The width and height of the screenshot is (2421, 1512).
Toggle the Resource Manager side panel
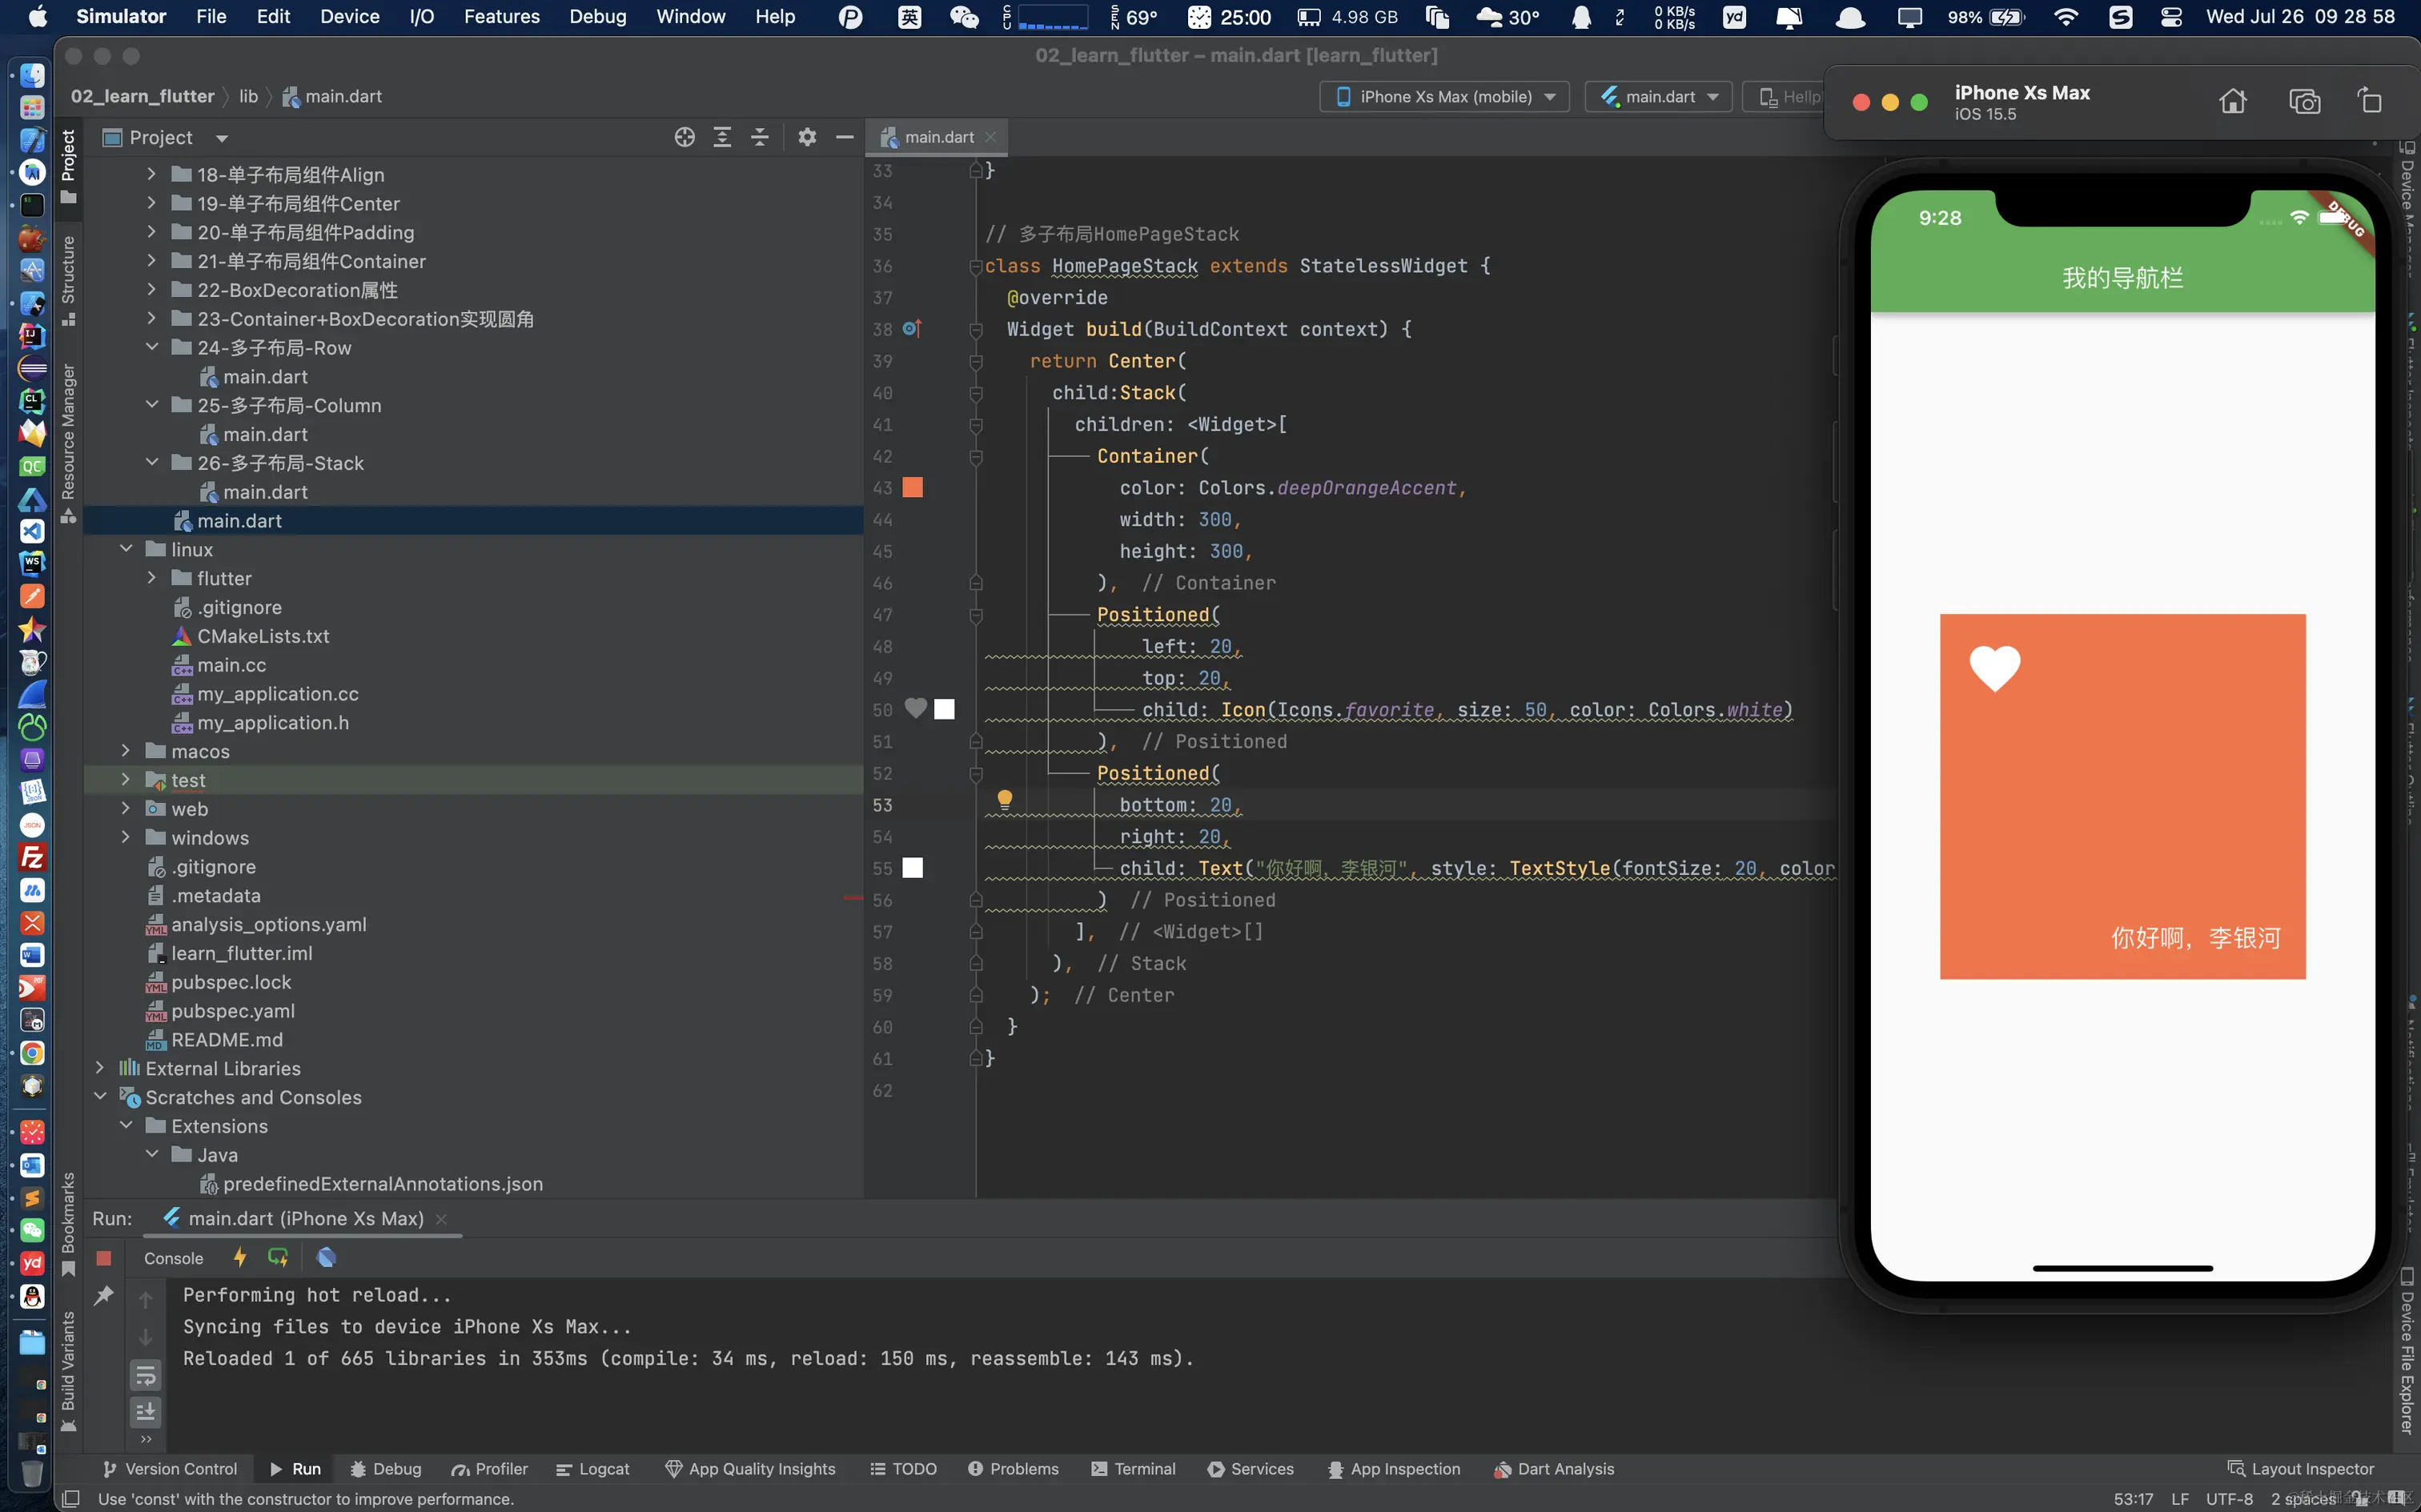(68, 443)
